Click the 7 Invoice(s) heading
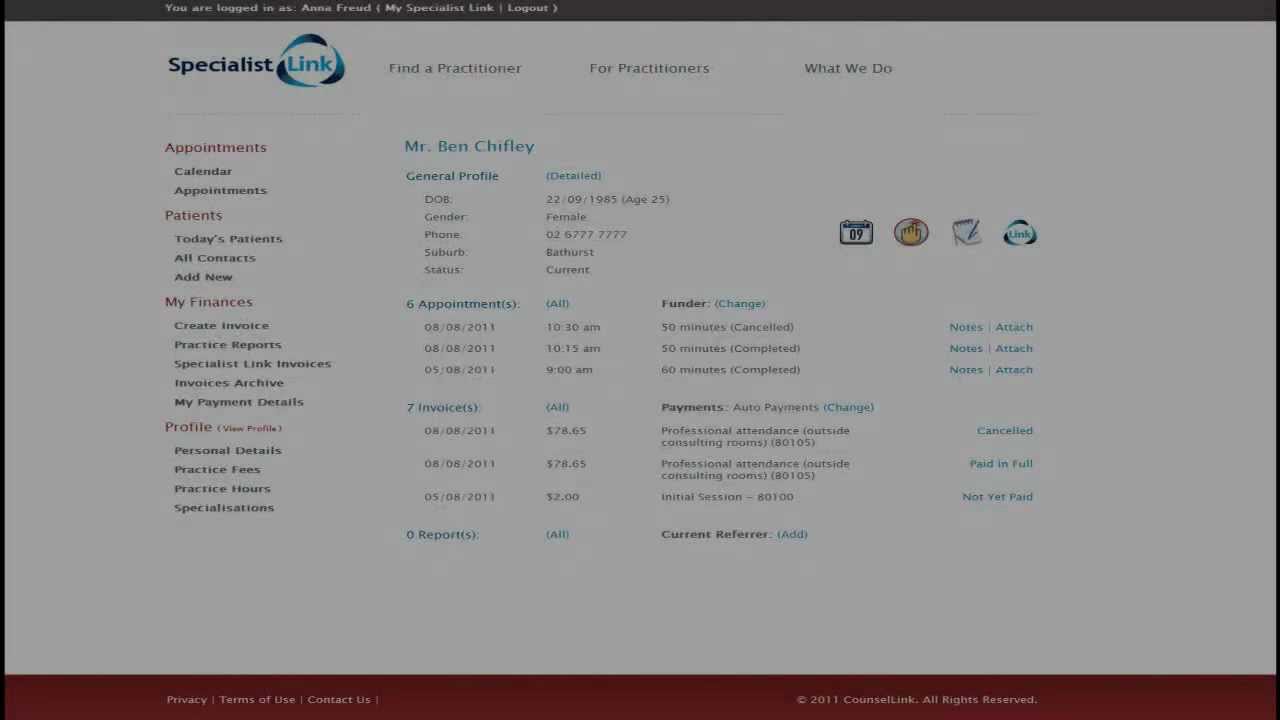This screenshot has width=1280, height=720. (443, 408)
